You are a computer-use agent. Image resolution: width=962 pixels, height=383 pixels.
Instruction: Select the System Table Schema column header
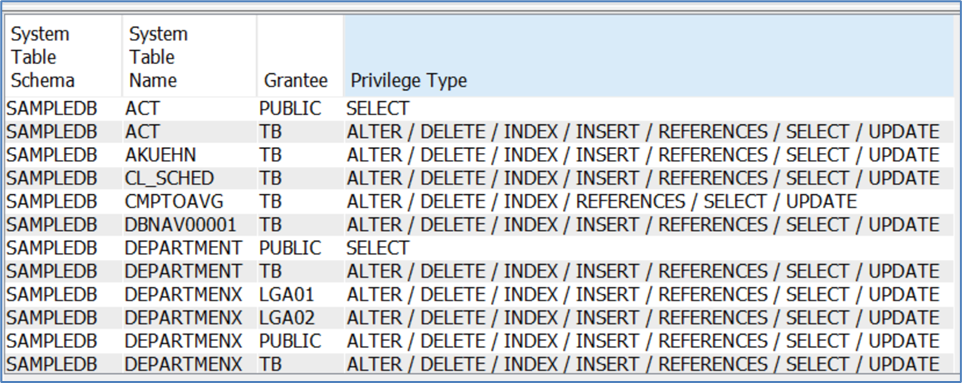63,56
